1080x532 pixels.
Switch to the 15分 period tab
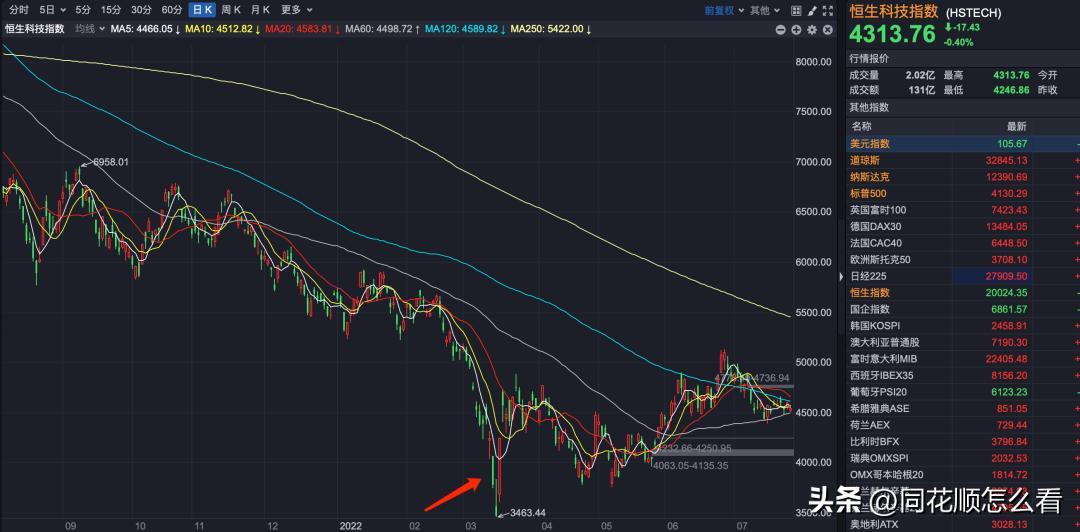point(110,10)
